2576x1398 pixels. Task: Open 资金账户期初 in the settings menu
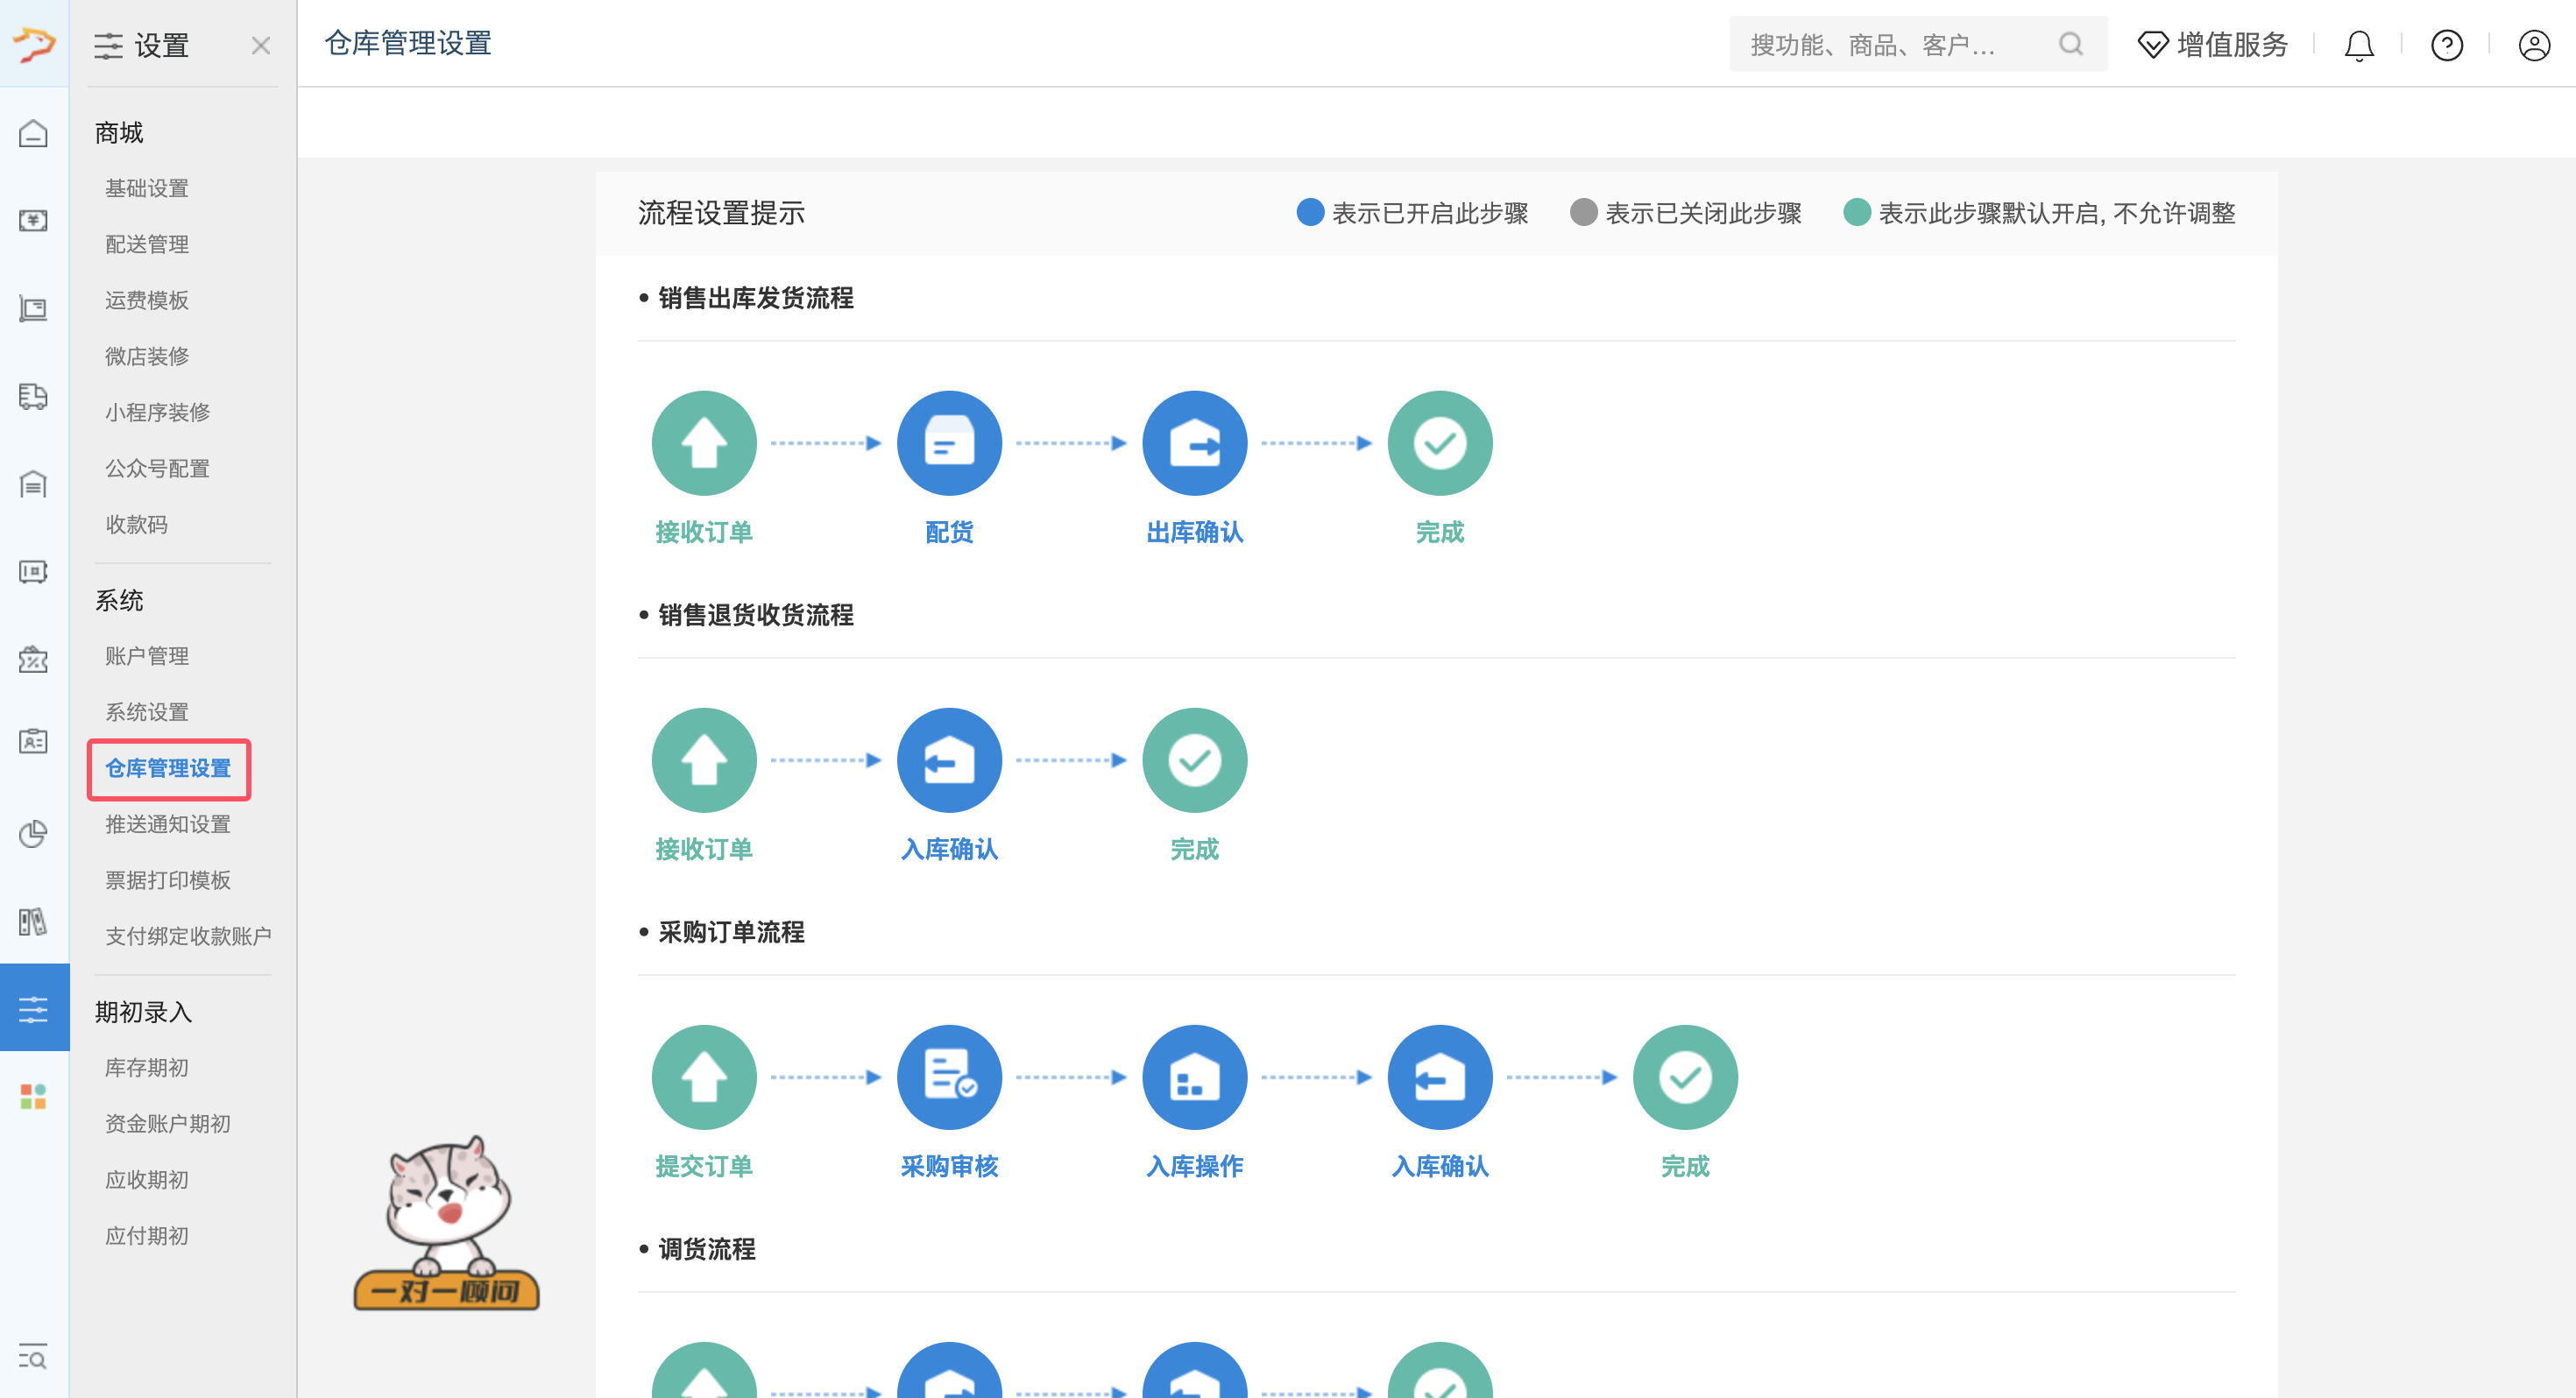point(168,1124)
